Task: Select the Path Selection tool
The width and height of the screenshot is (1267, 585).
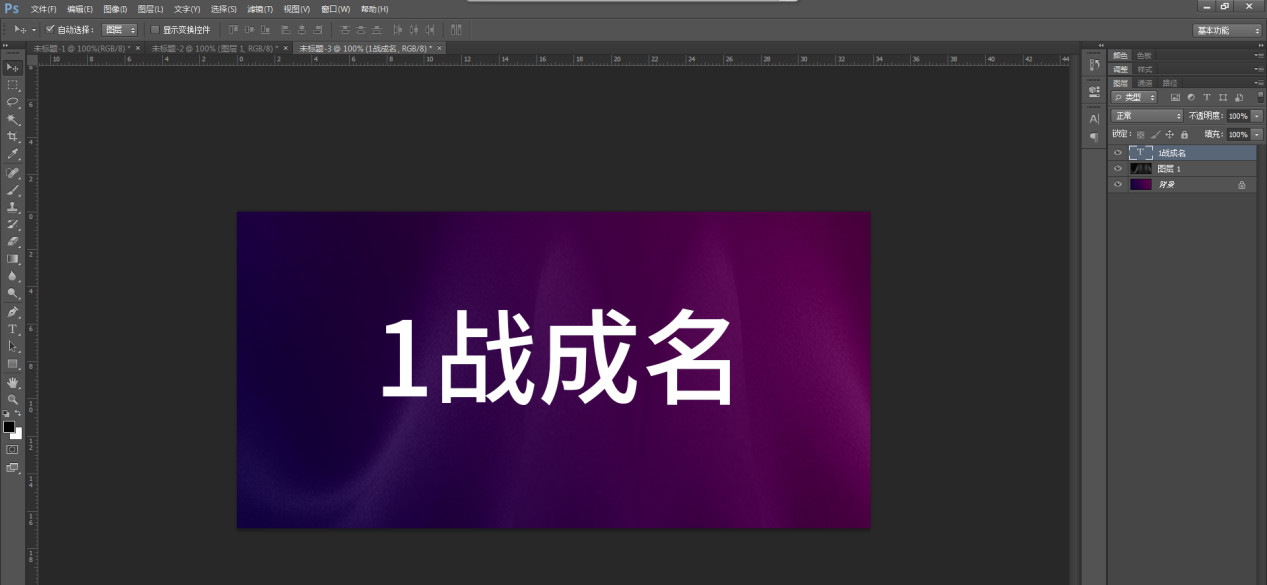Action: coord(13,346)
